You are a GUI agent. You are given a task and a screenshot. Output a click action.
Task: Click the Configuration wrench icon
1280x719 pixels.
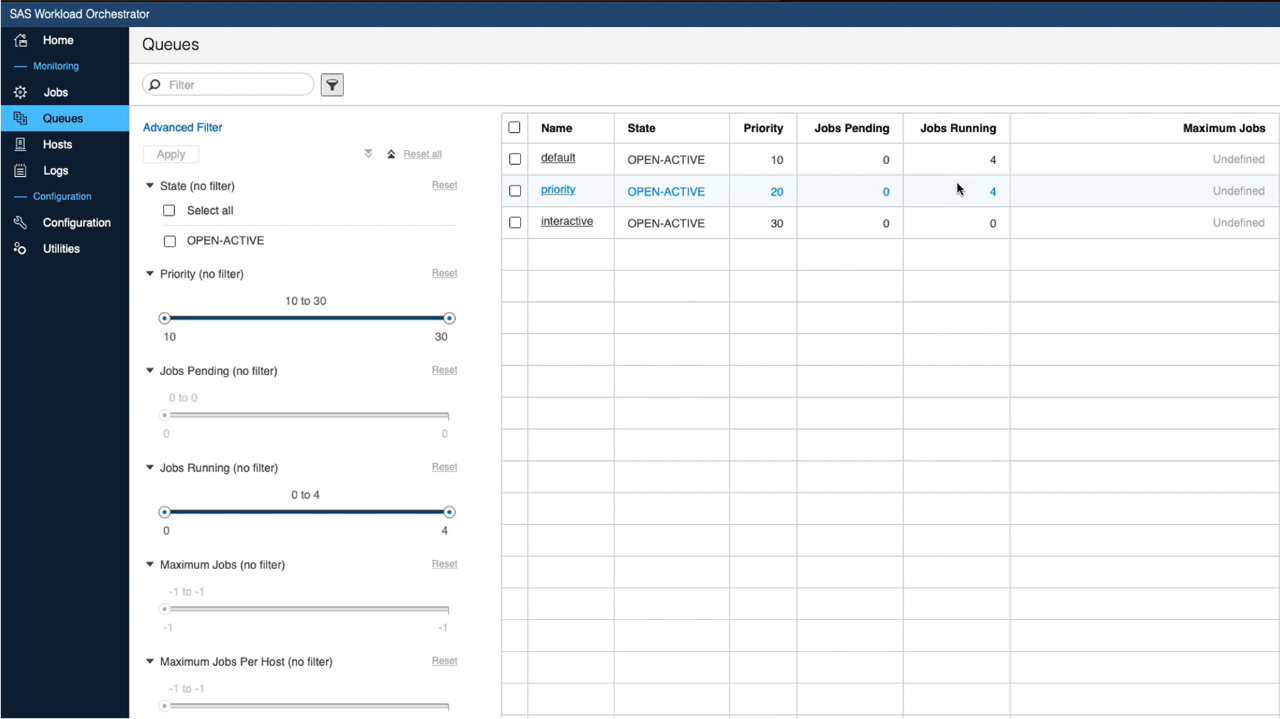coord(20,222)
